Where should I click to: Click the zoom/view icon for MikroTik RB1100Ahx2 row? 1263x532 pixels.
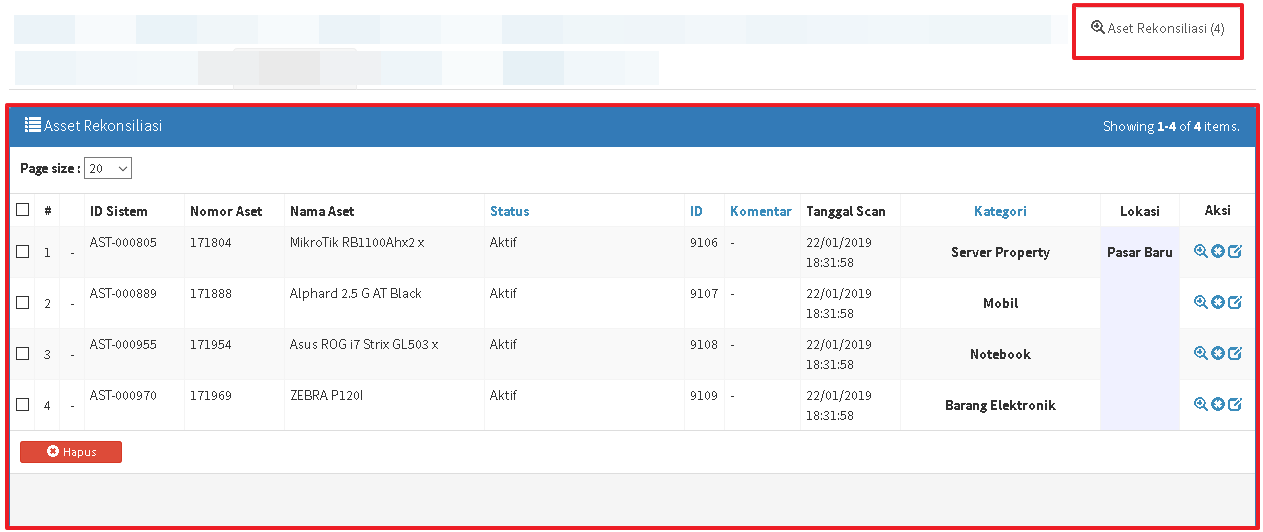pyautogui.click(x=1200, y=252)
